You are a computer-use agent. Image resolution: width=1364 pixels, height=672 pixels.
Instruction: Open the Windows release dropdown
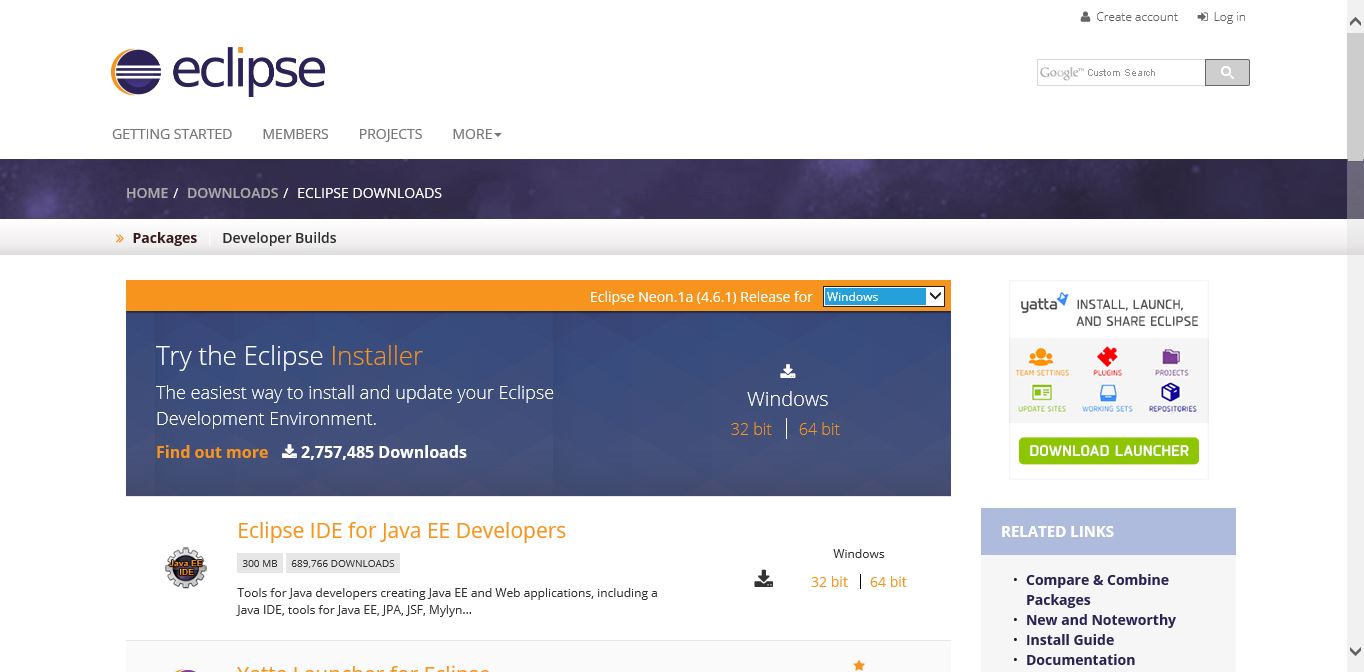[x=882, y=296]
